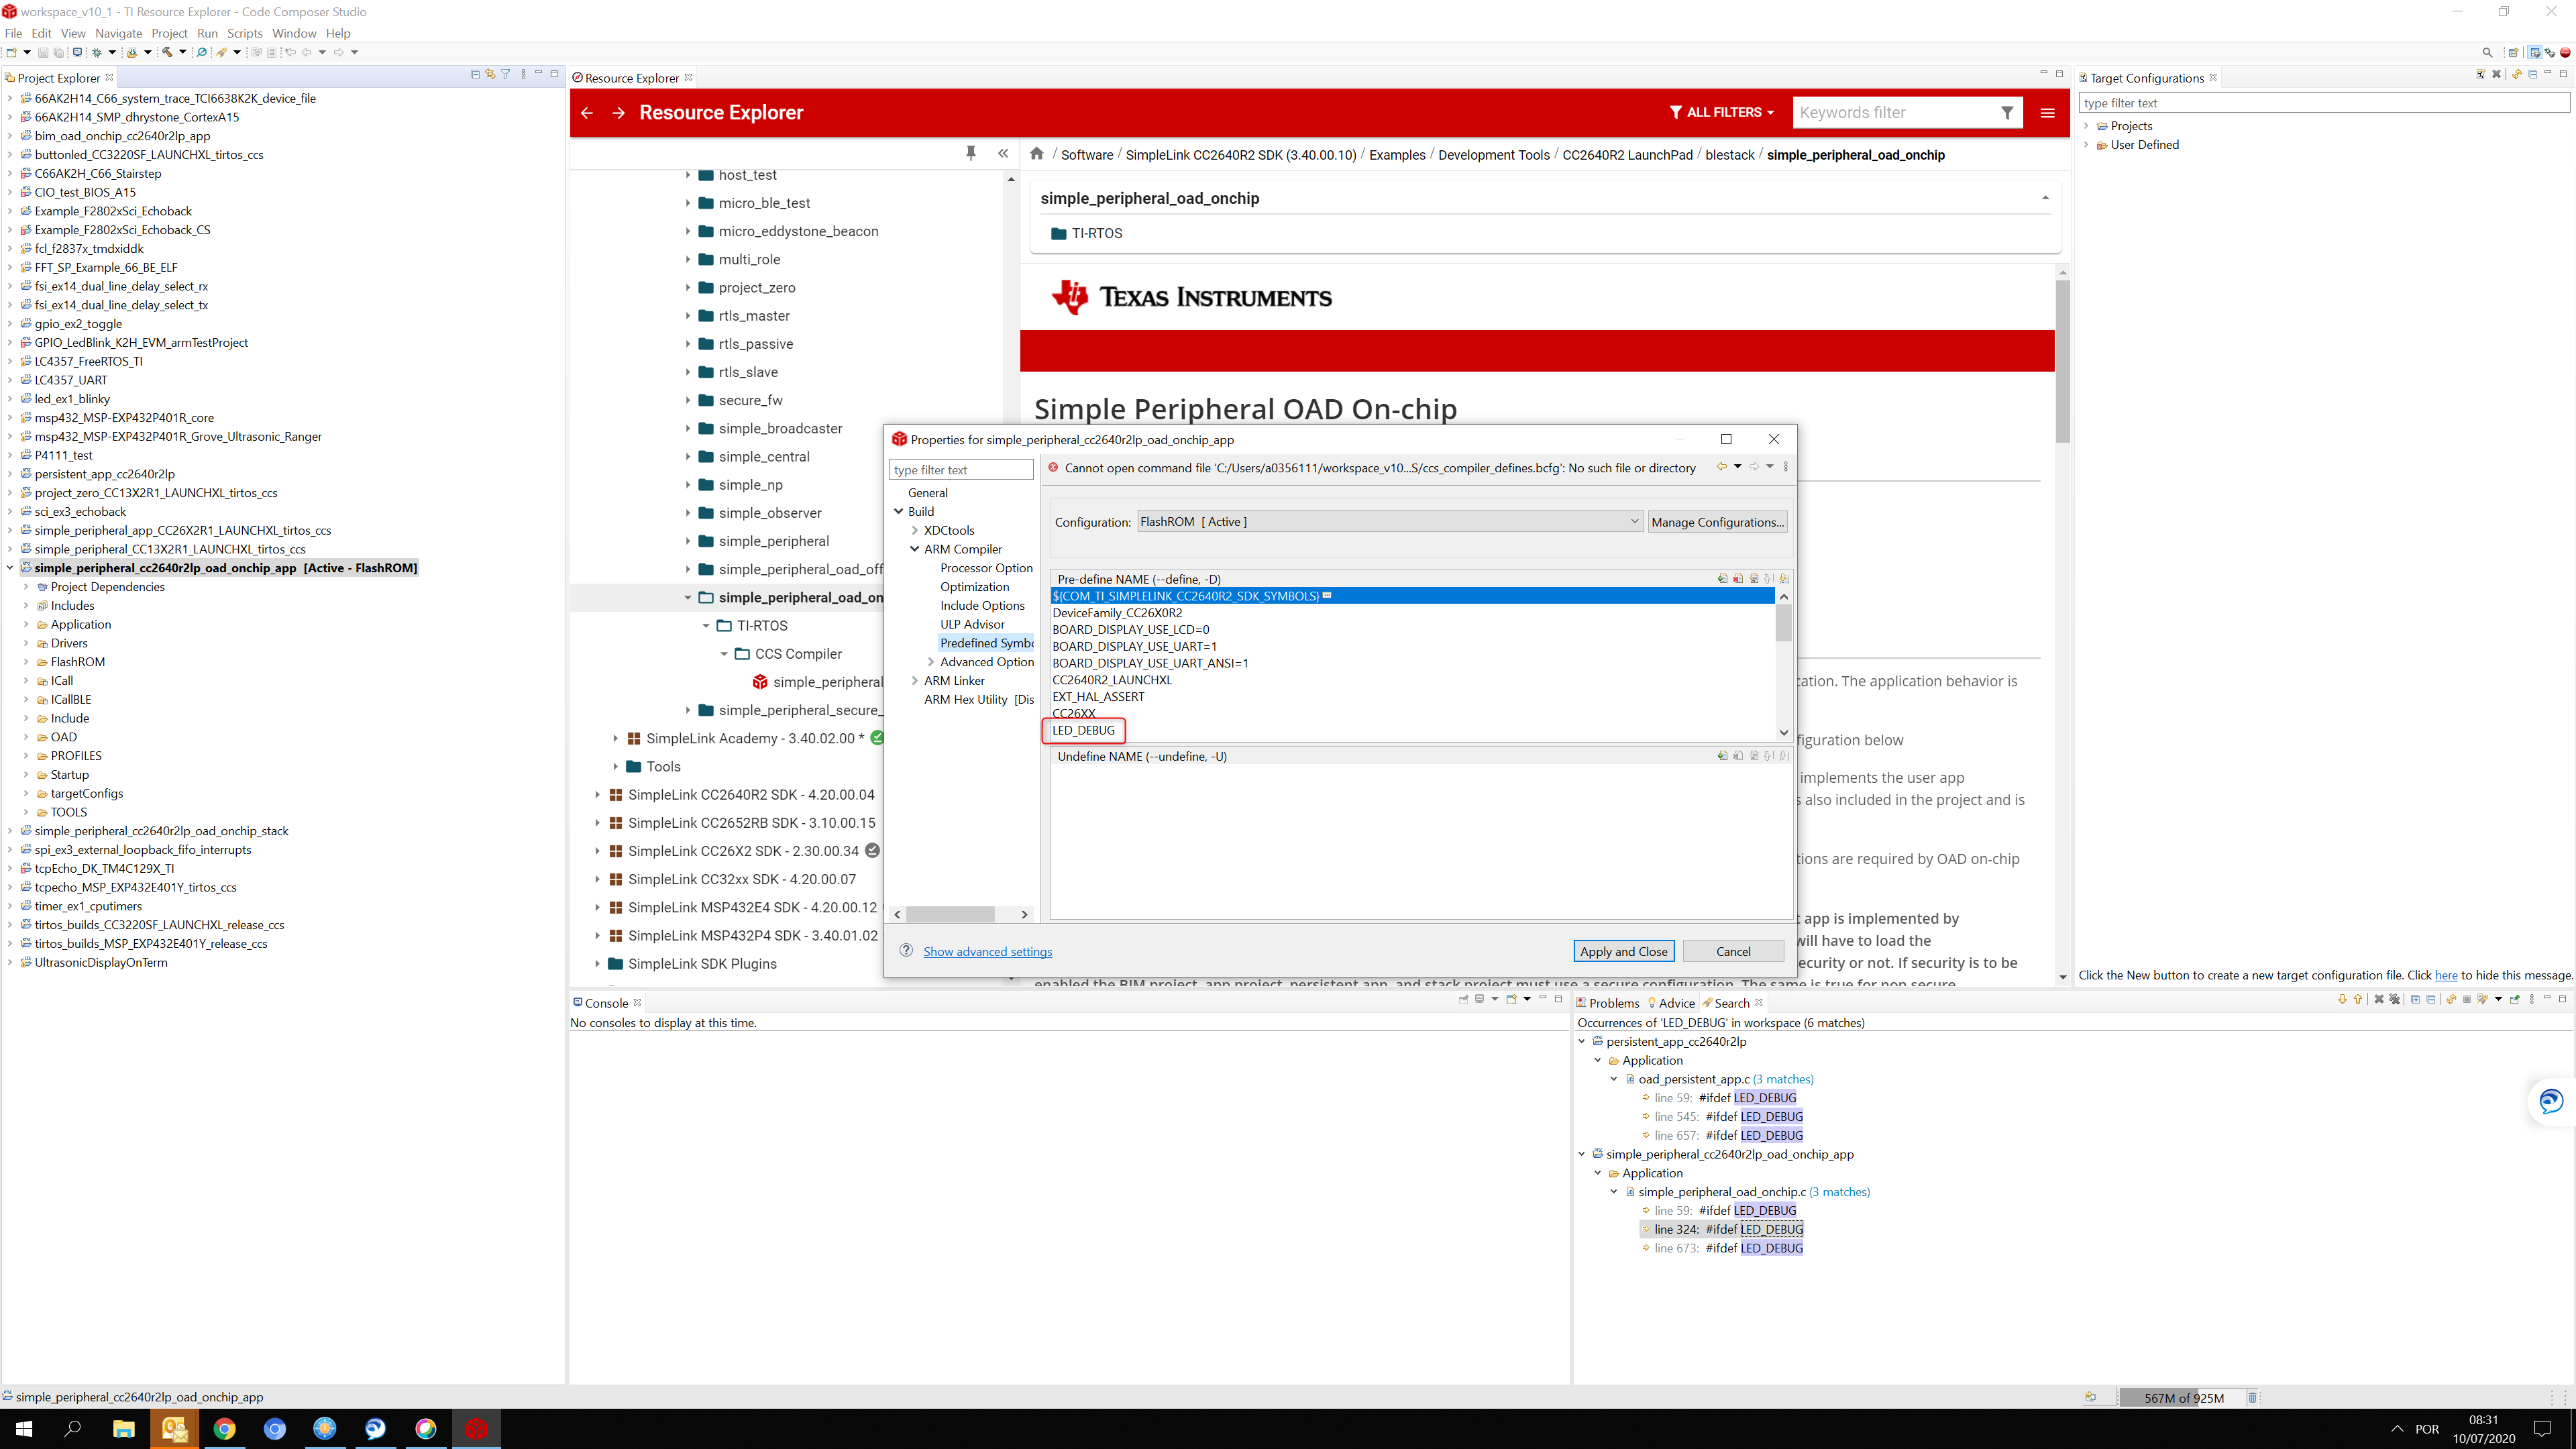This screenshot has width=2576, height=1449.
Task: Click the 'here' link in Target Configurations
Action: (x=2446, y=975)
